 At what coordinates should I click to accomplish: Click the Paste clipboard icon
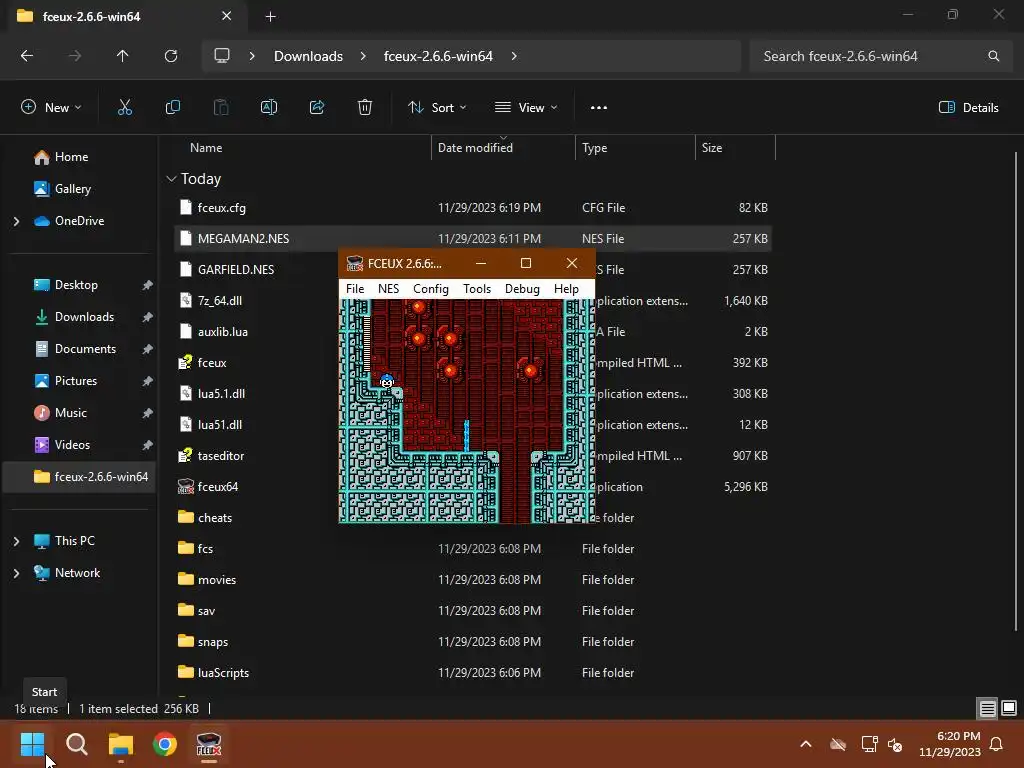point(221,108)
